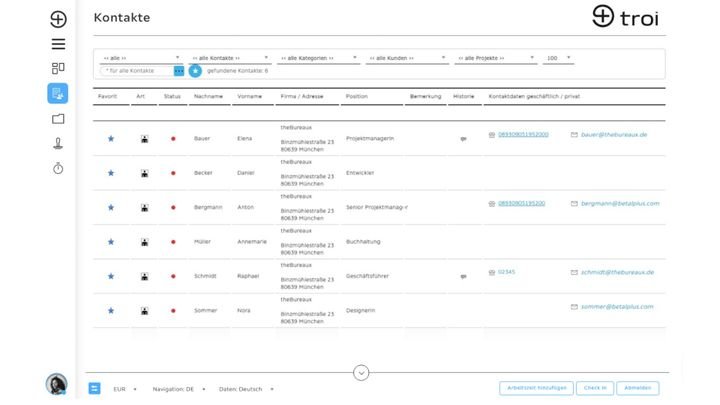Screen dimensions: 720x405
Task: Open the 'alle Kontakte' dropdown
Action: pos(230,58)
